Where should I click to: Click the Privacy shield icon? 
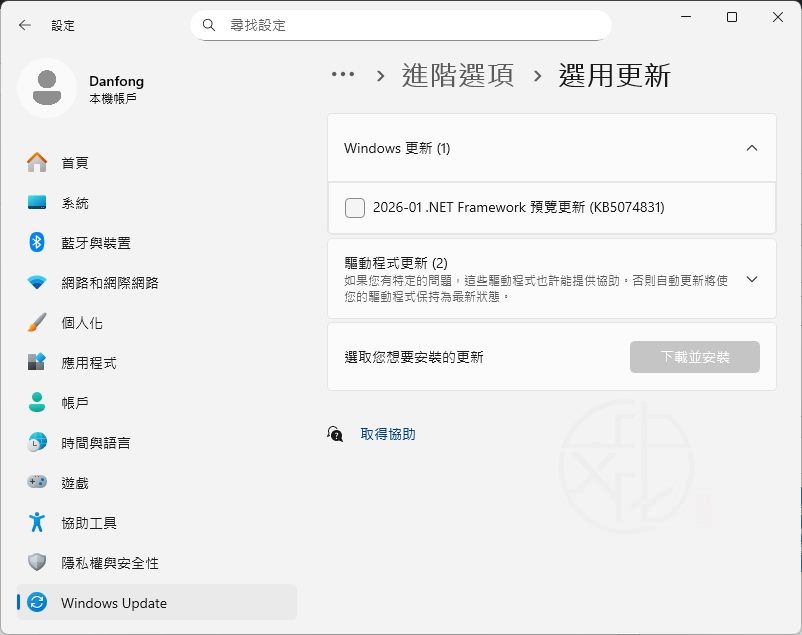[37, 562]
